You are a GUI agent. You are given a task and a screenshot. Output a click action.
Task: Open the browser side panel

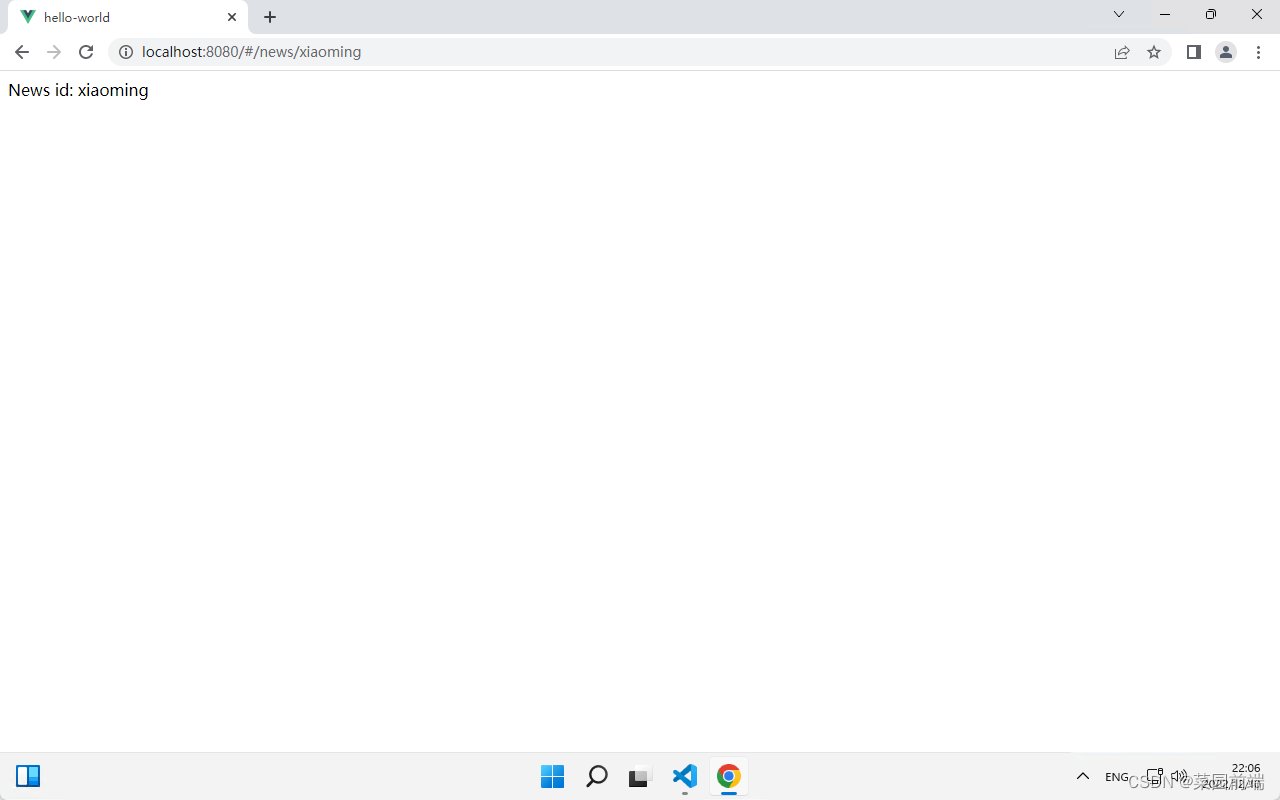click(x=1194, y=52)
